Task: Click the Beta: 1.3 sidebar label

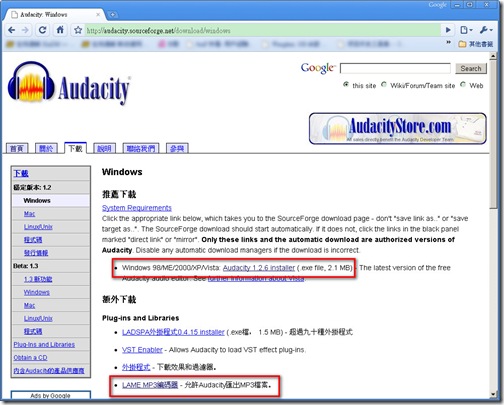Action: click(x=26, y=266)
